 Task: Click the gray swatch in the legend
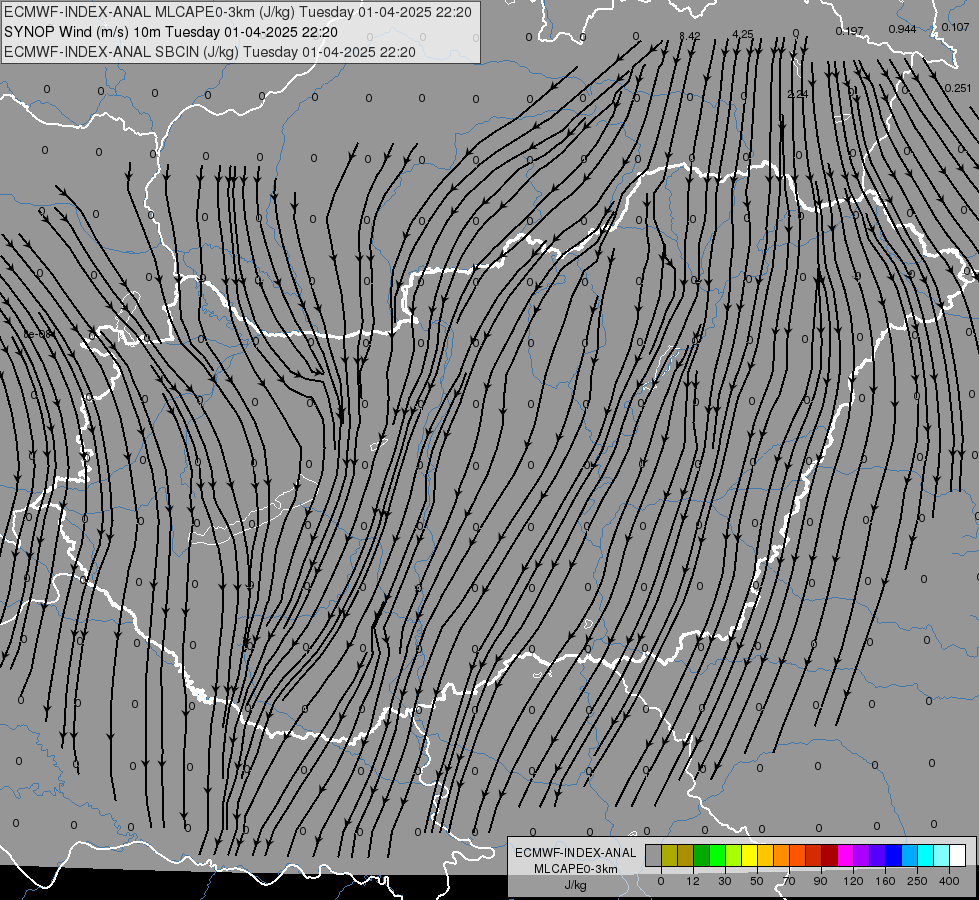(654, 855)
